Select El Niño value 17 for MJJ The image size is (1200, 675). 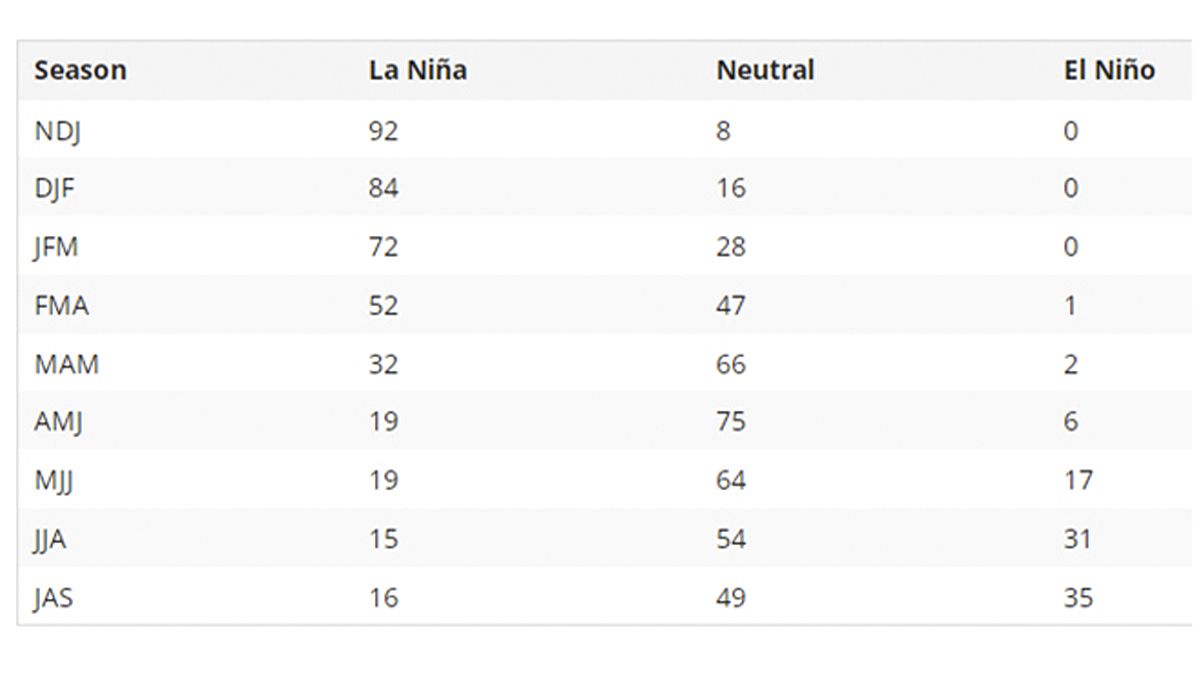pos(1079,481)
